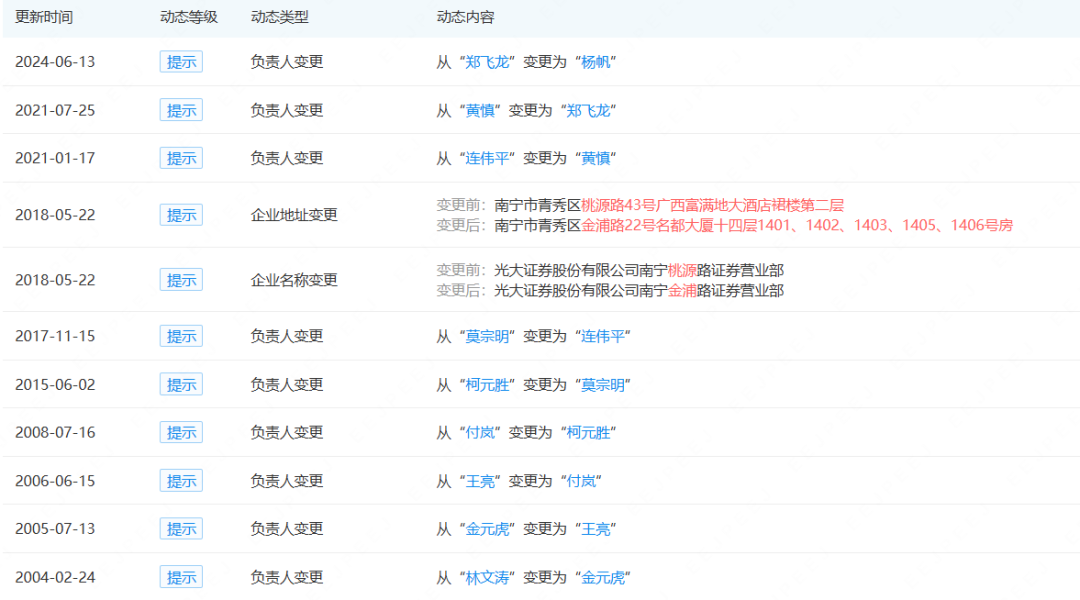
Task: Open 黄慎 link in 2021-01-17 row
Action: (596, 158)
